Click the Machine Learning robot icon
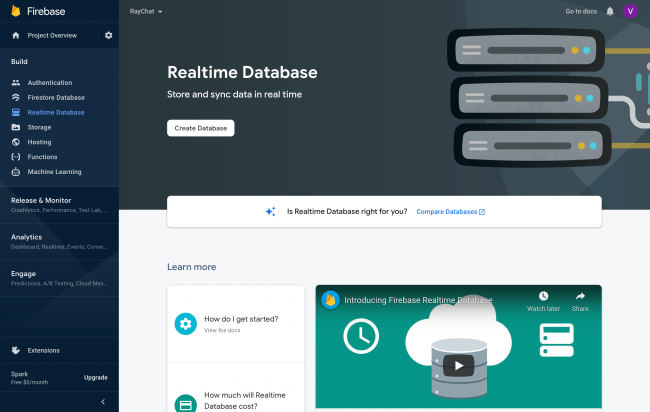The height and width of the screenshot is (412, 650). tap(16, 172)
